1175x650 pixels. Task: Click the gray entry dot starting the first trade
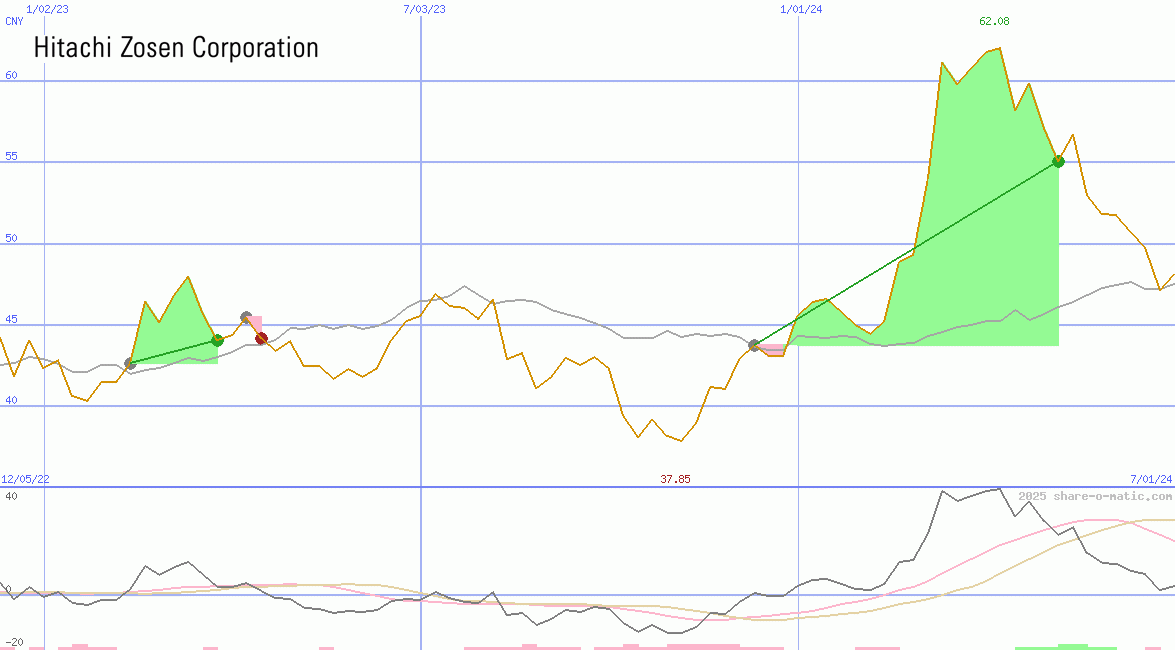129,364
